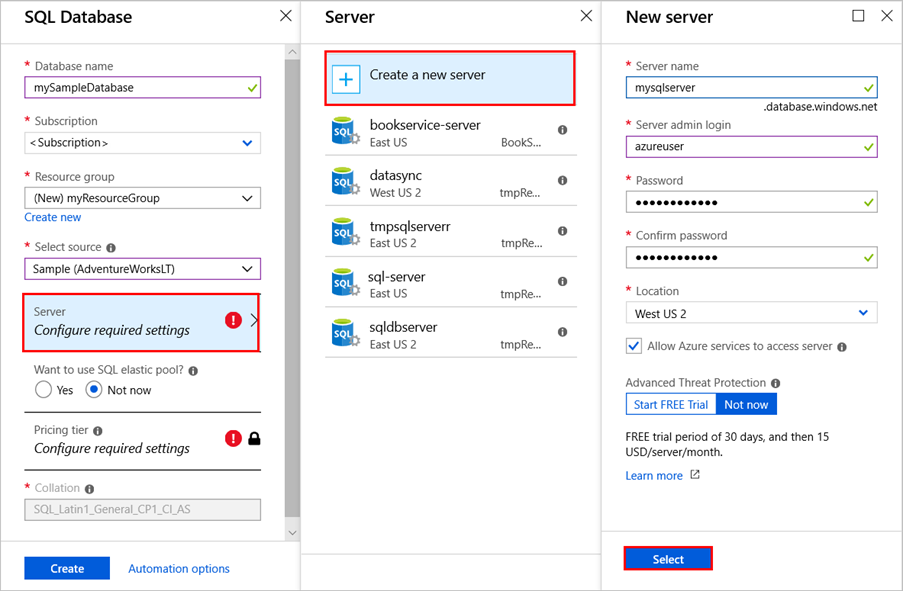Toggle Allow Azure services to access server

tap(633, 346)
